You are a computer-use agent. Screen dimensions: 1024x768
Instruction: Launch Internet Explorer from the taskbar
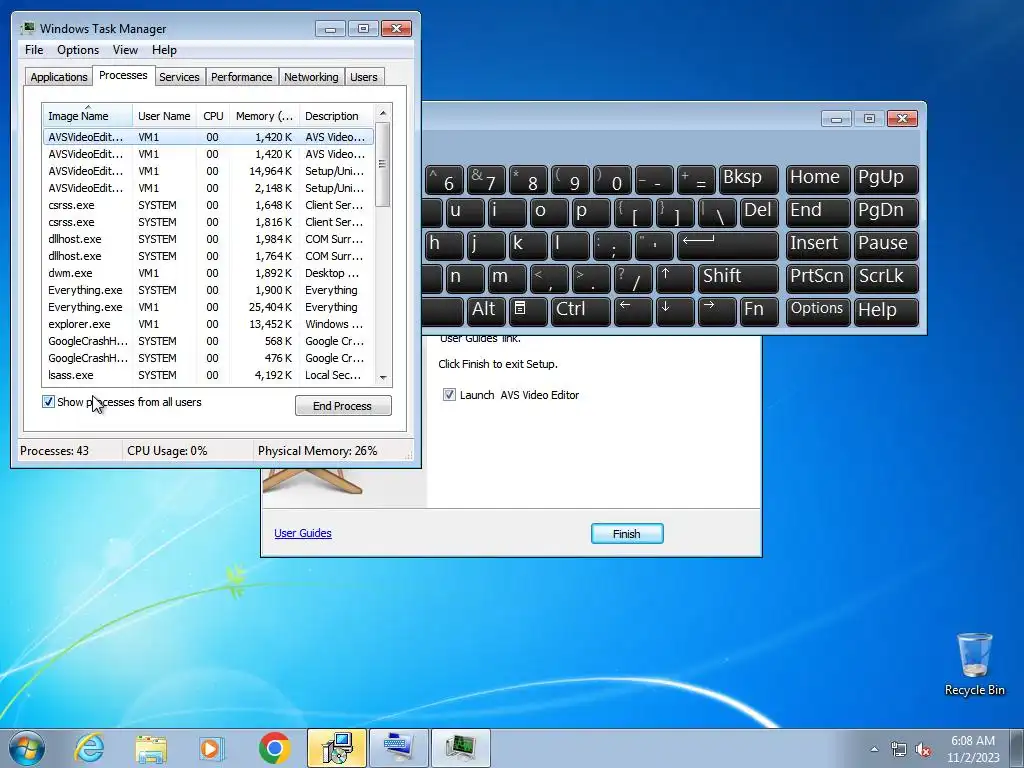pos(89,748)
